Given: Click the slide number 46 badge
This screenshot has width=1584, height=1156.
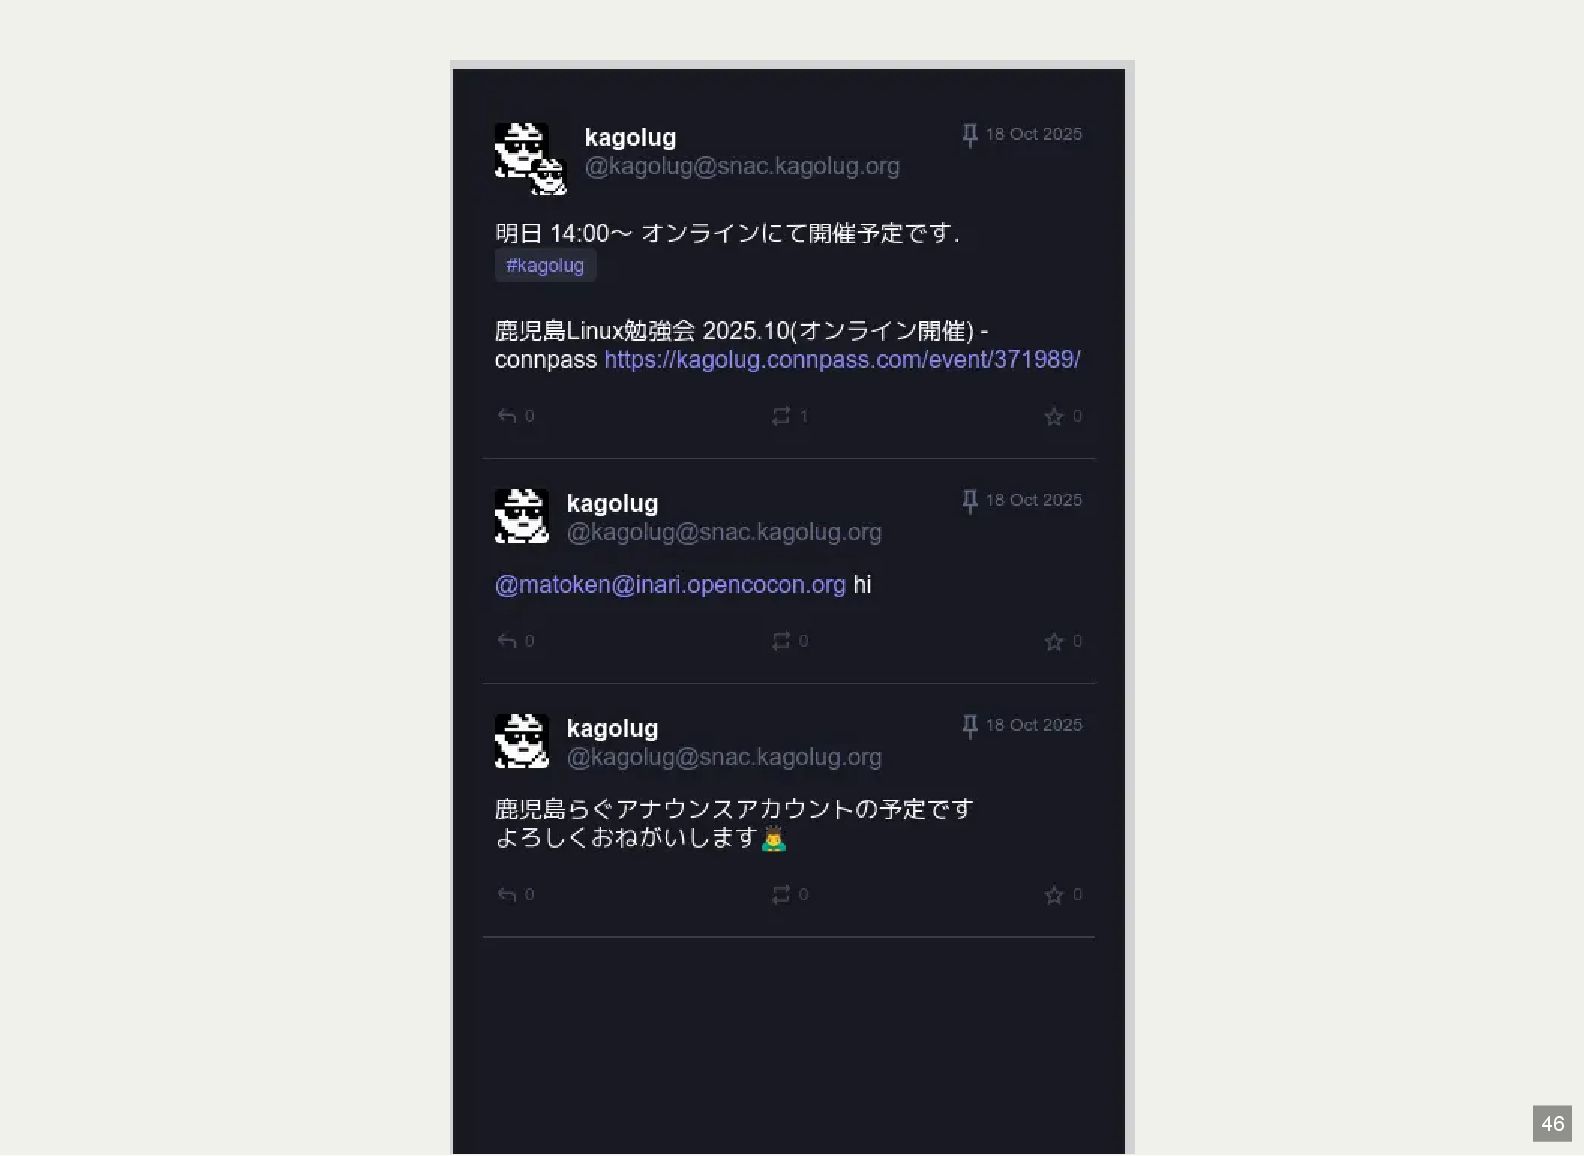Looking at the screenshot, I should (x=1552, y=1124).
